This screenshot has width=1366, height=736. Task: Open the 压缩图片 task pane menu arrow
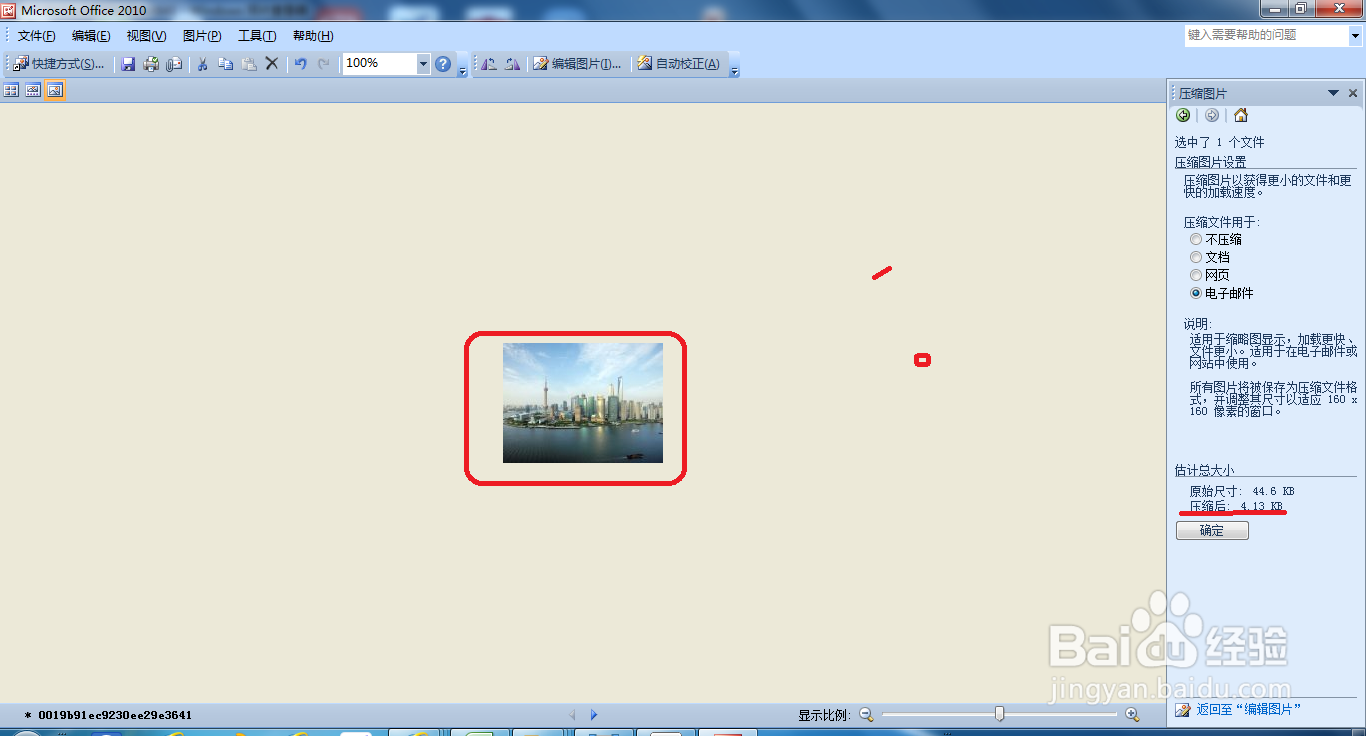[1333, 93]
